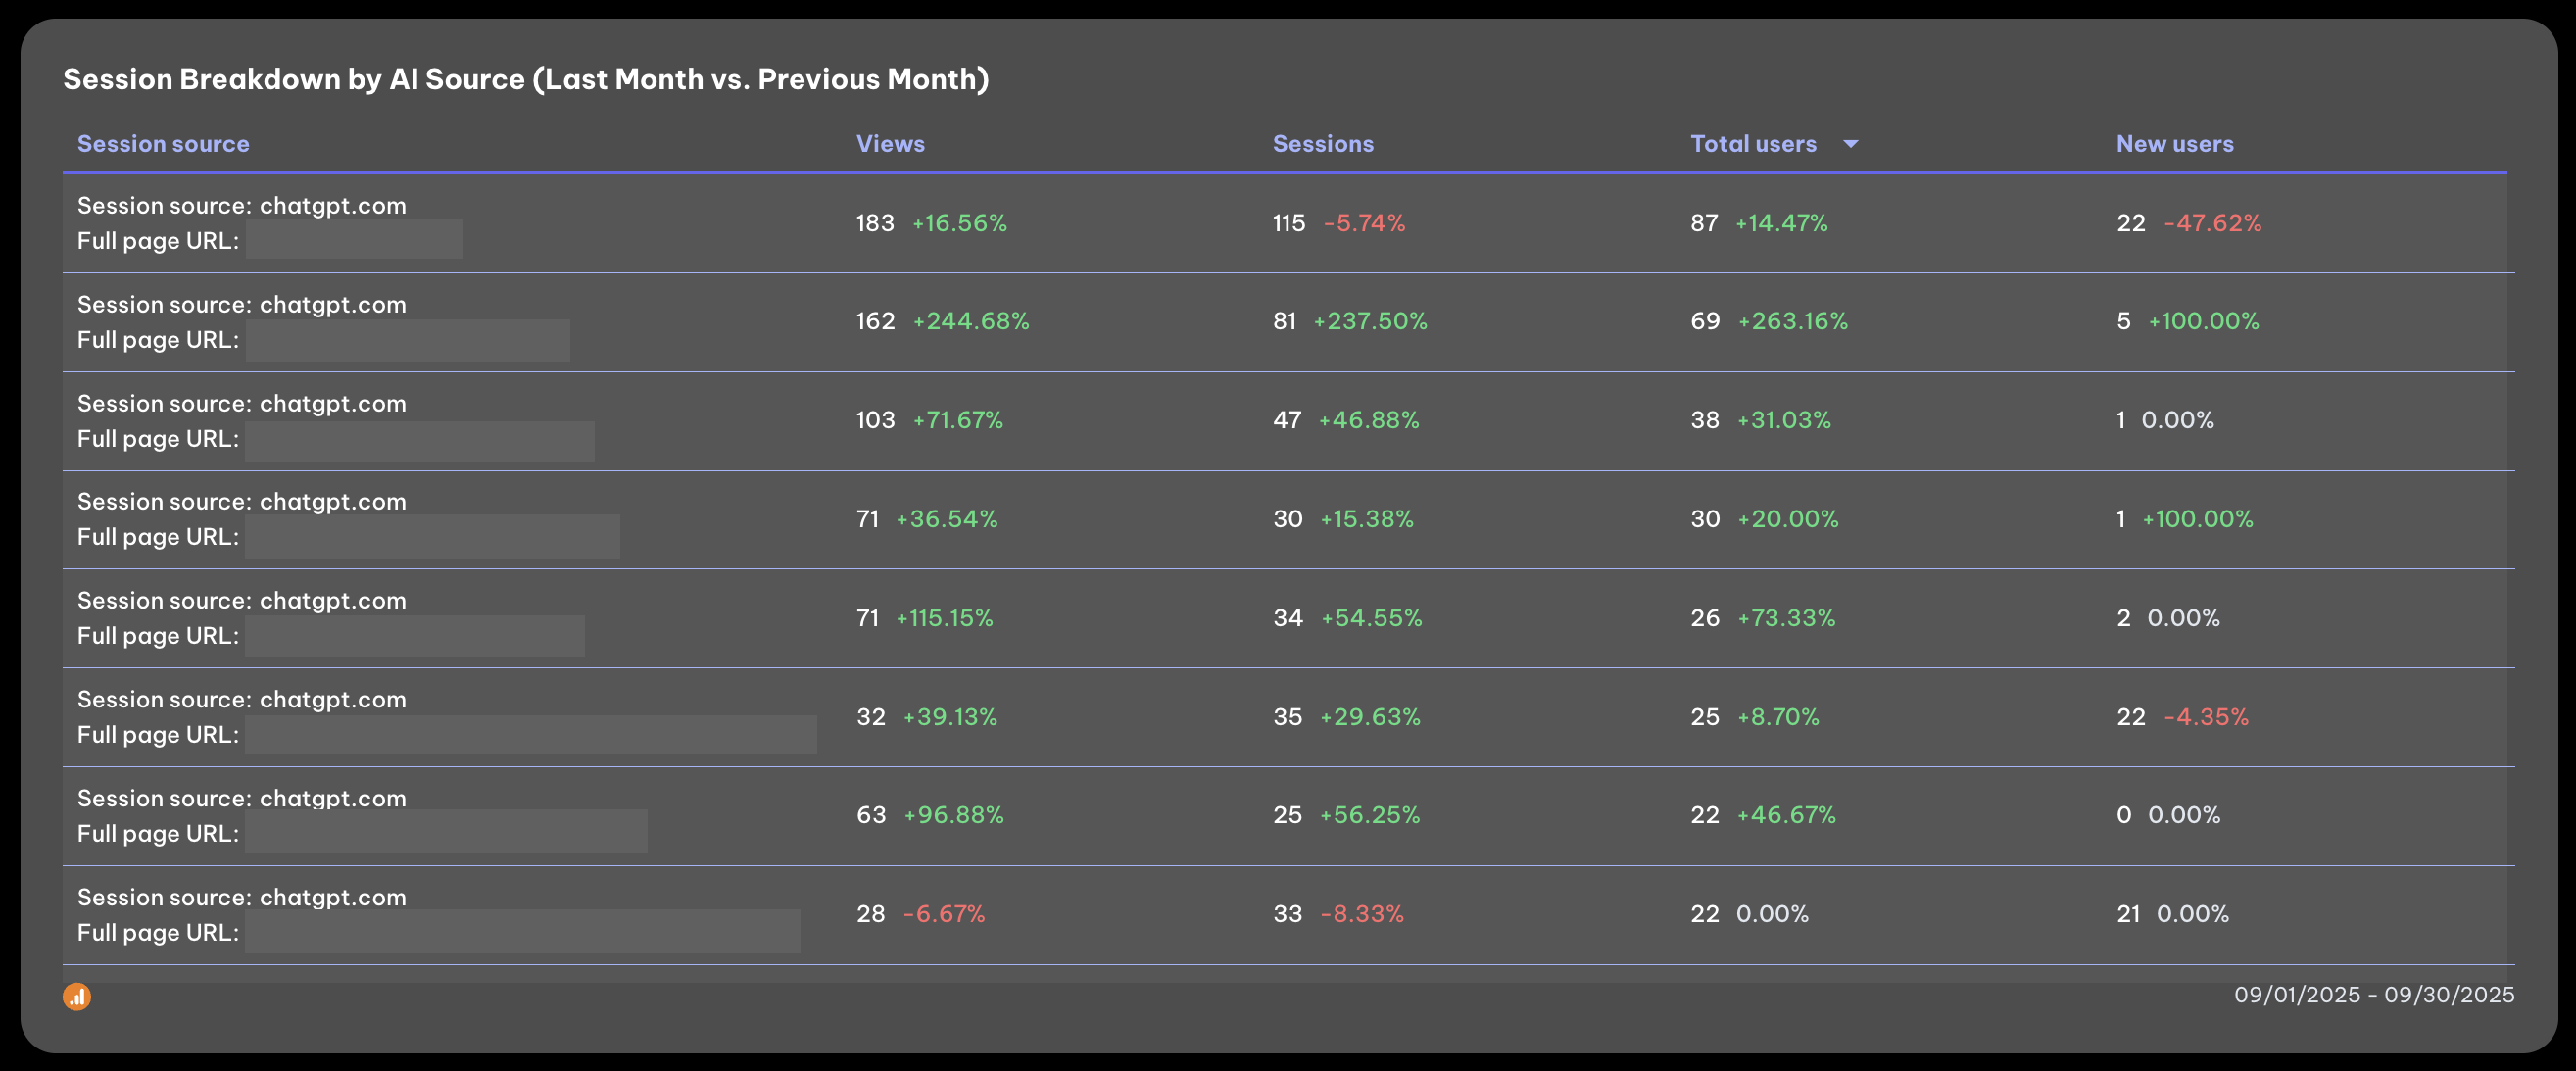Click the 21 new users value in last row
Viewport: 2576px width, 1071px height.
[x=2131, y=913]
